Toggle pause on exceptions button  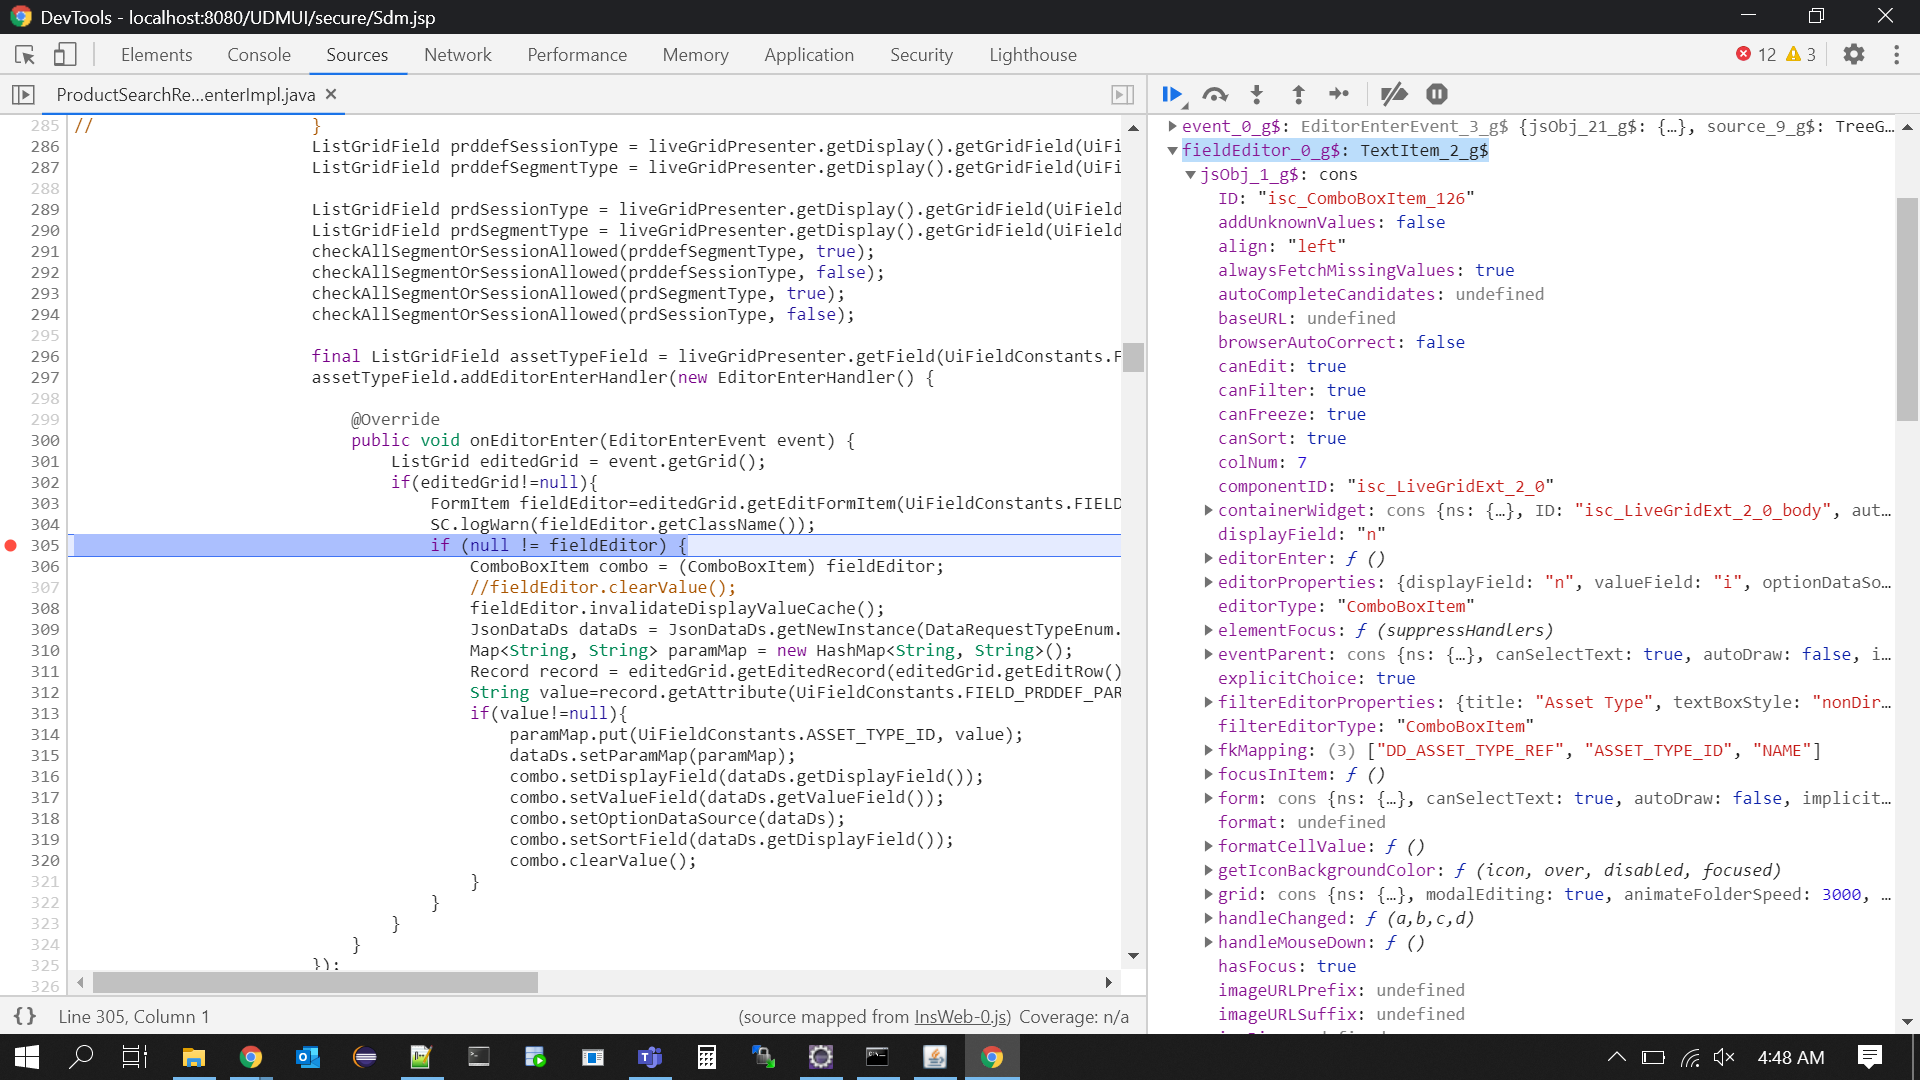(1437, 94)
